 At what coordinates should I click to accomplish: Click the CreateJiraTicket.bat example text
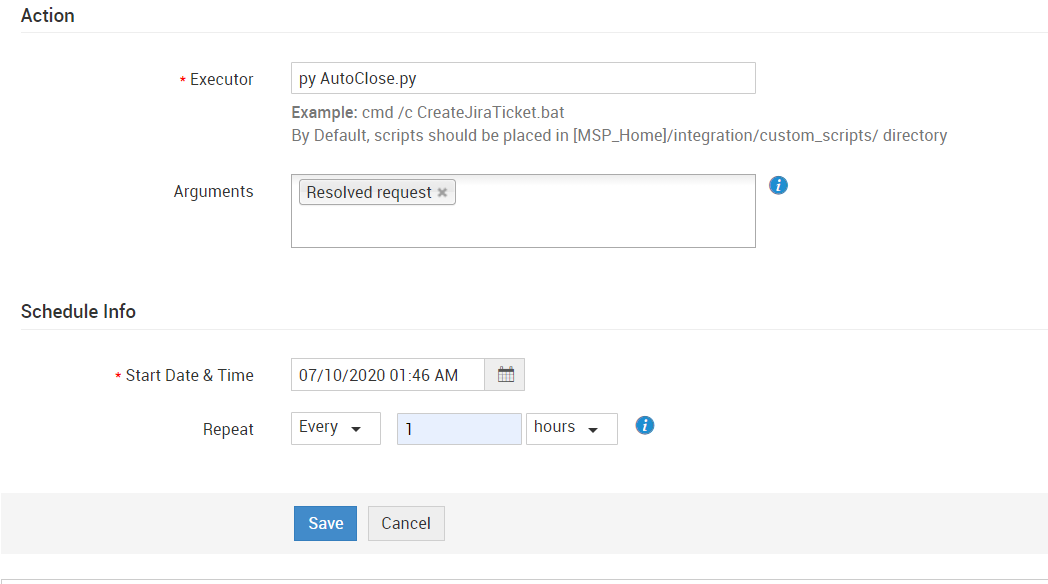coord(470,112)
